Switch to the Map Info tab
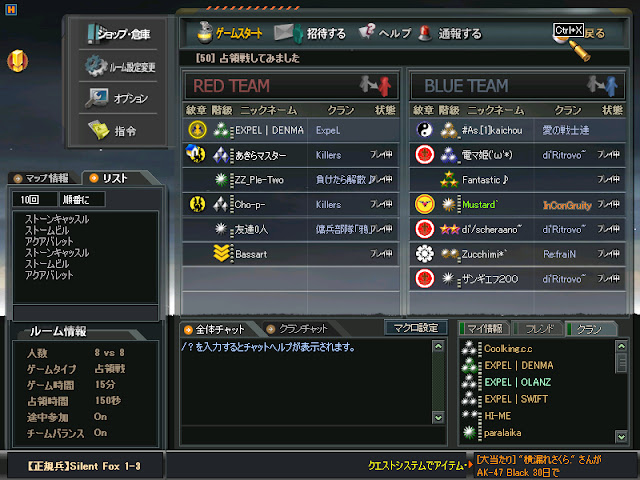 point(42,178)
